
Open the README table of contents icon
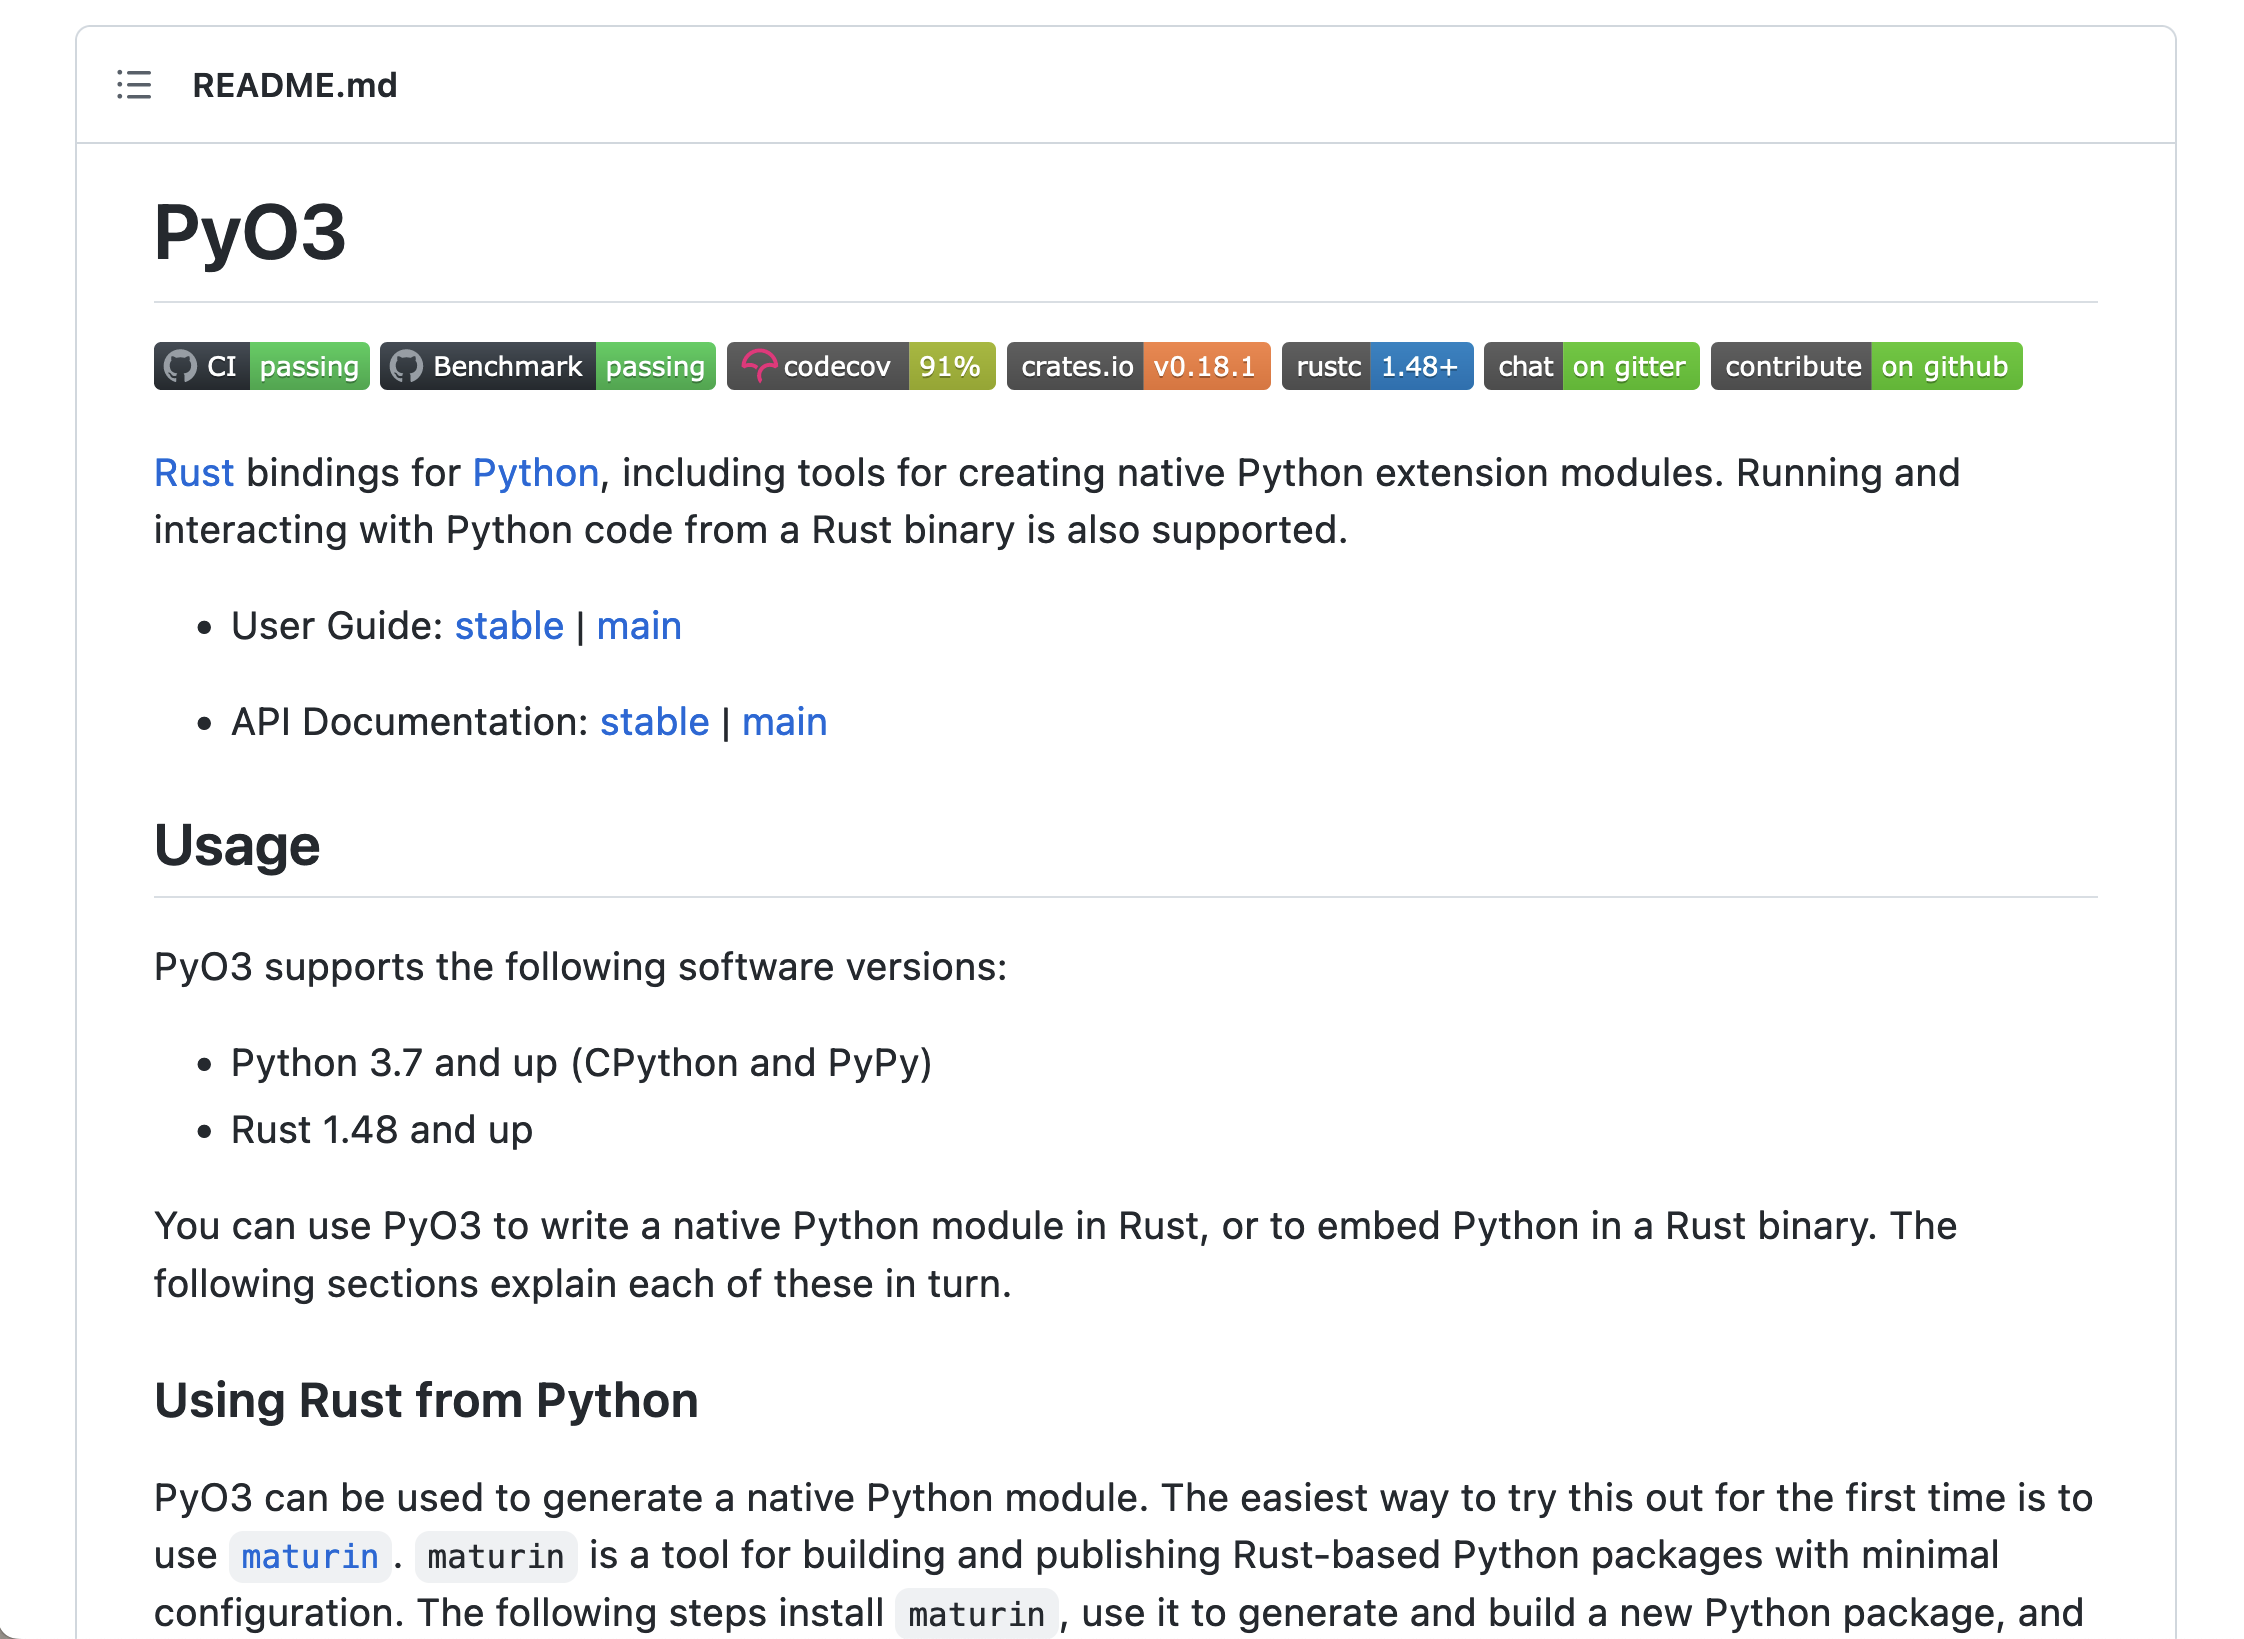click(134, 85)
